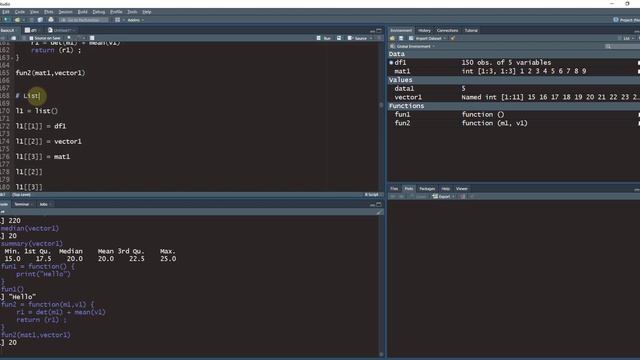Switch to the df1 source tab

pos(31,30)
